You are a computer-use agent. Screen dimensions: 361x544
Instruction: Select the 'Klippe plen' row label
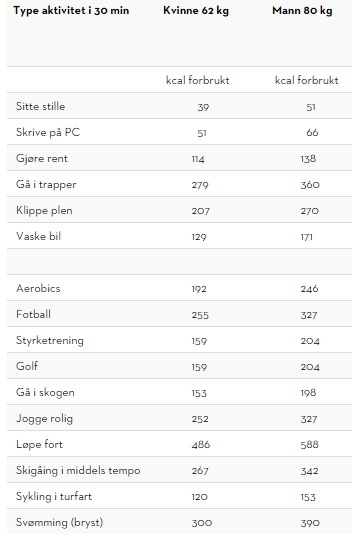coord(44,211)
